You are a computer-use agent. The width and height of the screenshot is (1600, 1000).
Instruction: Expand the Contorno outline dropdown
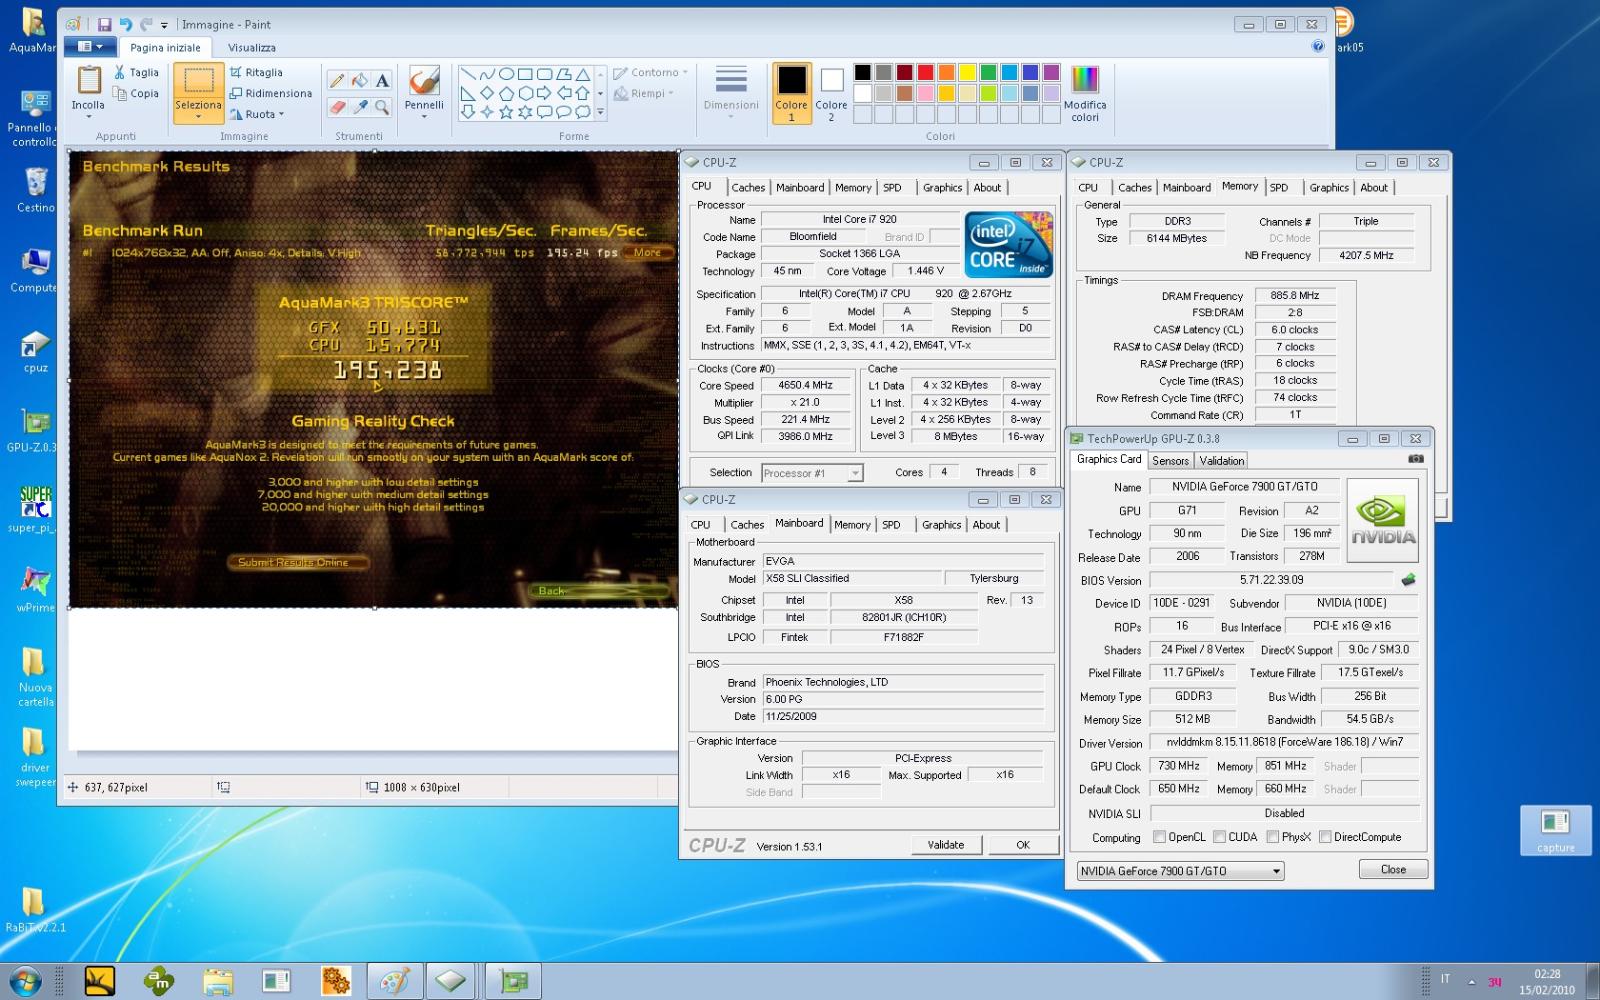pyautogui.click(x=685, y=72)
